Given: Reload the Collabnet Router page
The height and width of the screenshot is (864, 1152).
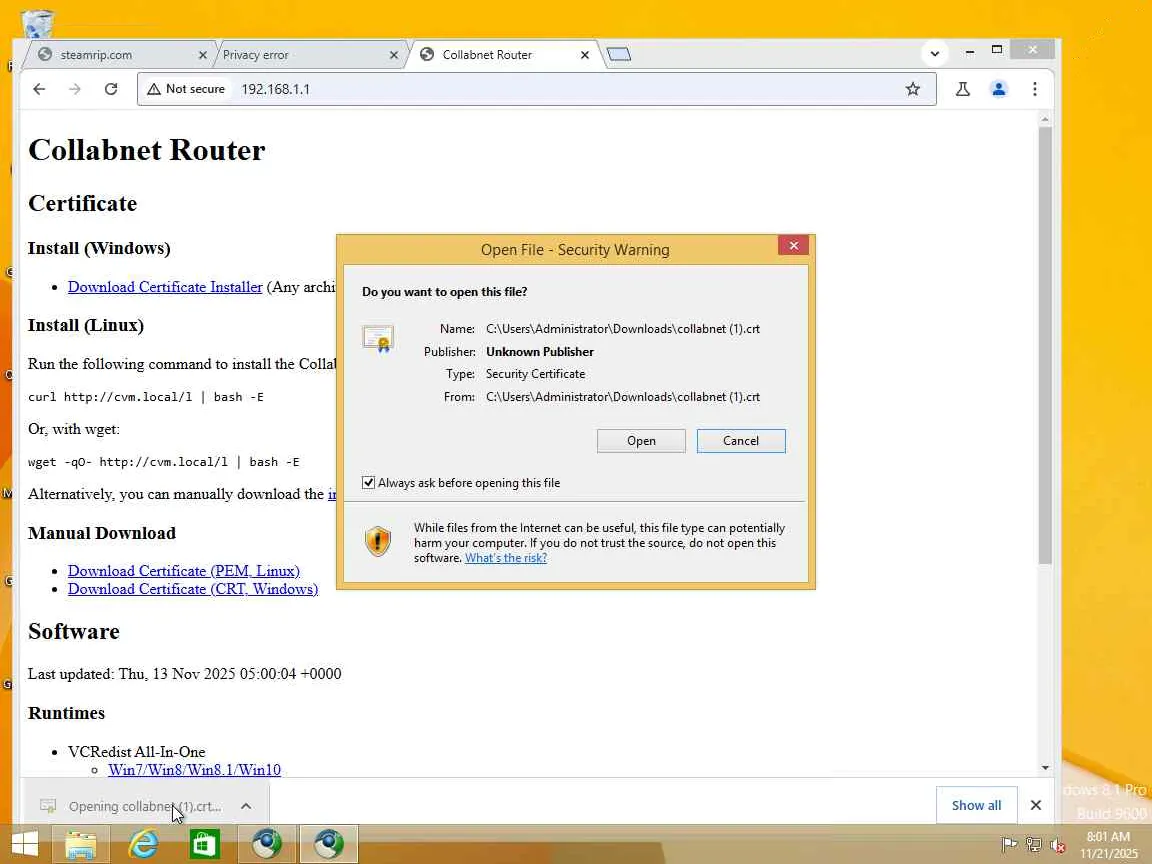Looking at the screenshot, I should point(111,89).
